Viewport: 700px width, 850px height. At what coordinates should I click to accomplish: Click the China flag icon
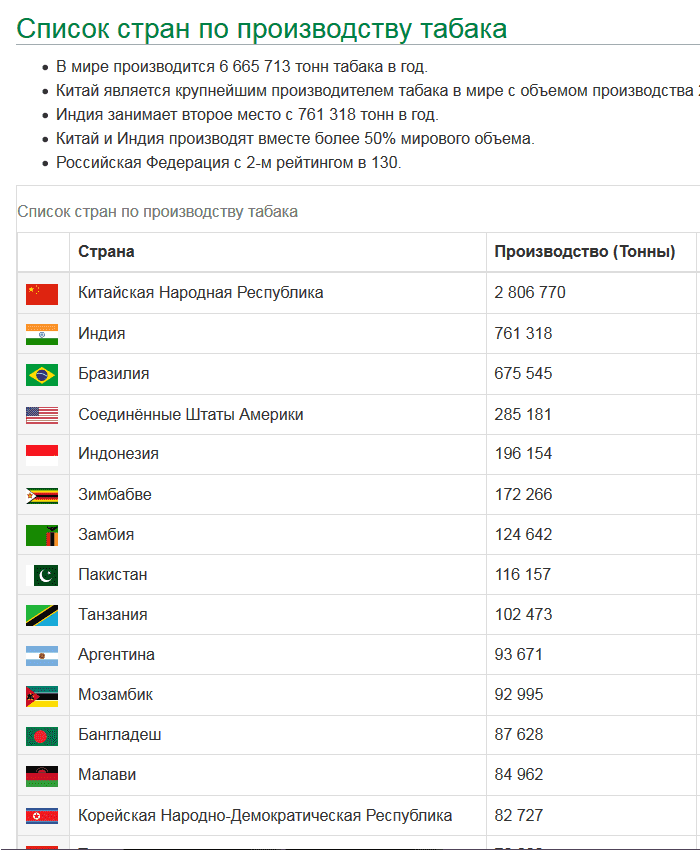(42, 294)
